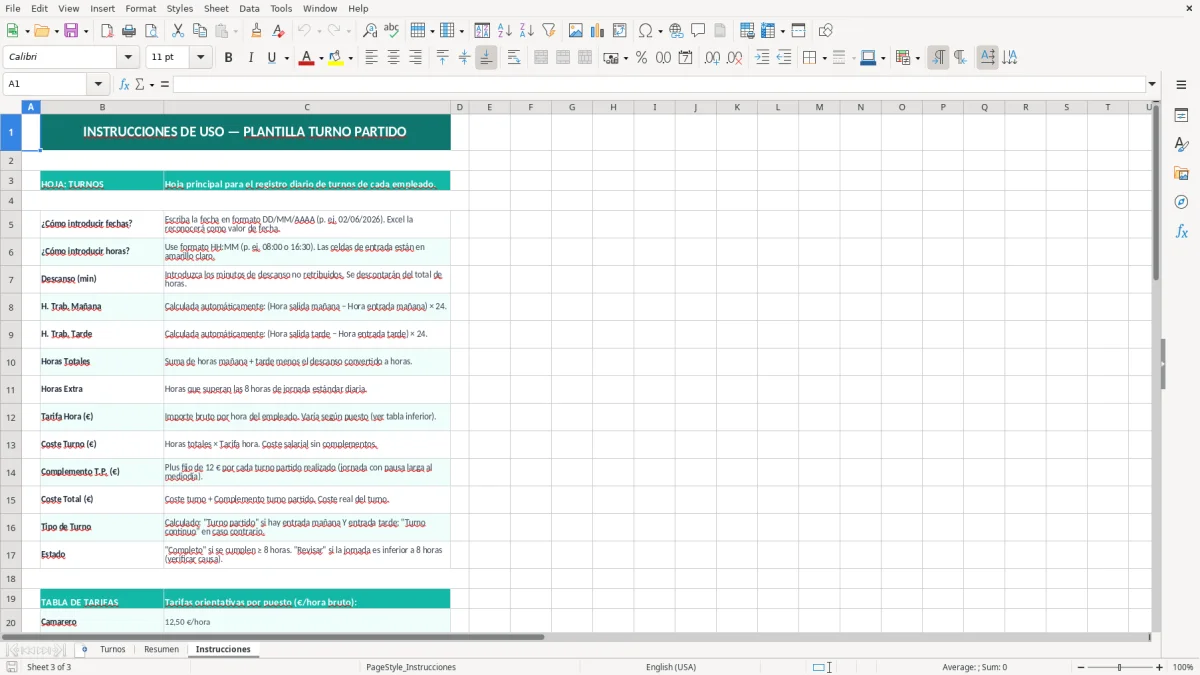
Task: Click the 100% zoom level
Action: point(1183,667)
